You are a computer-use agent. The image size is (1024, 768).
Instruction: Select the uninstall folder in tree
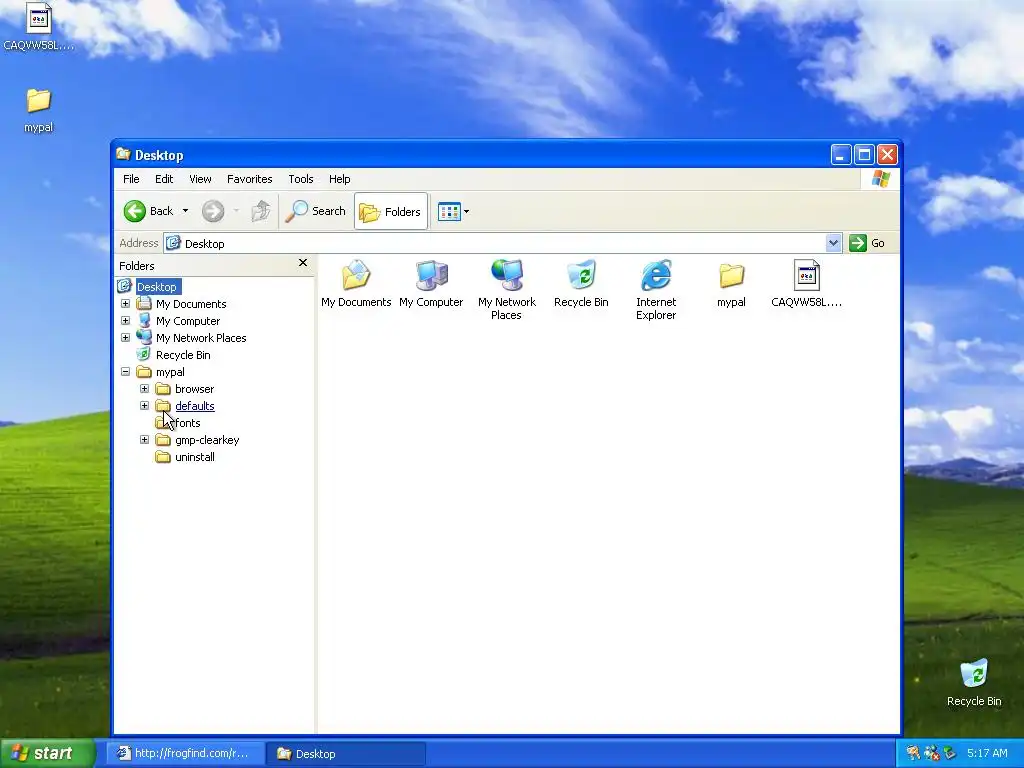pos(195,456)
